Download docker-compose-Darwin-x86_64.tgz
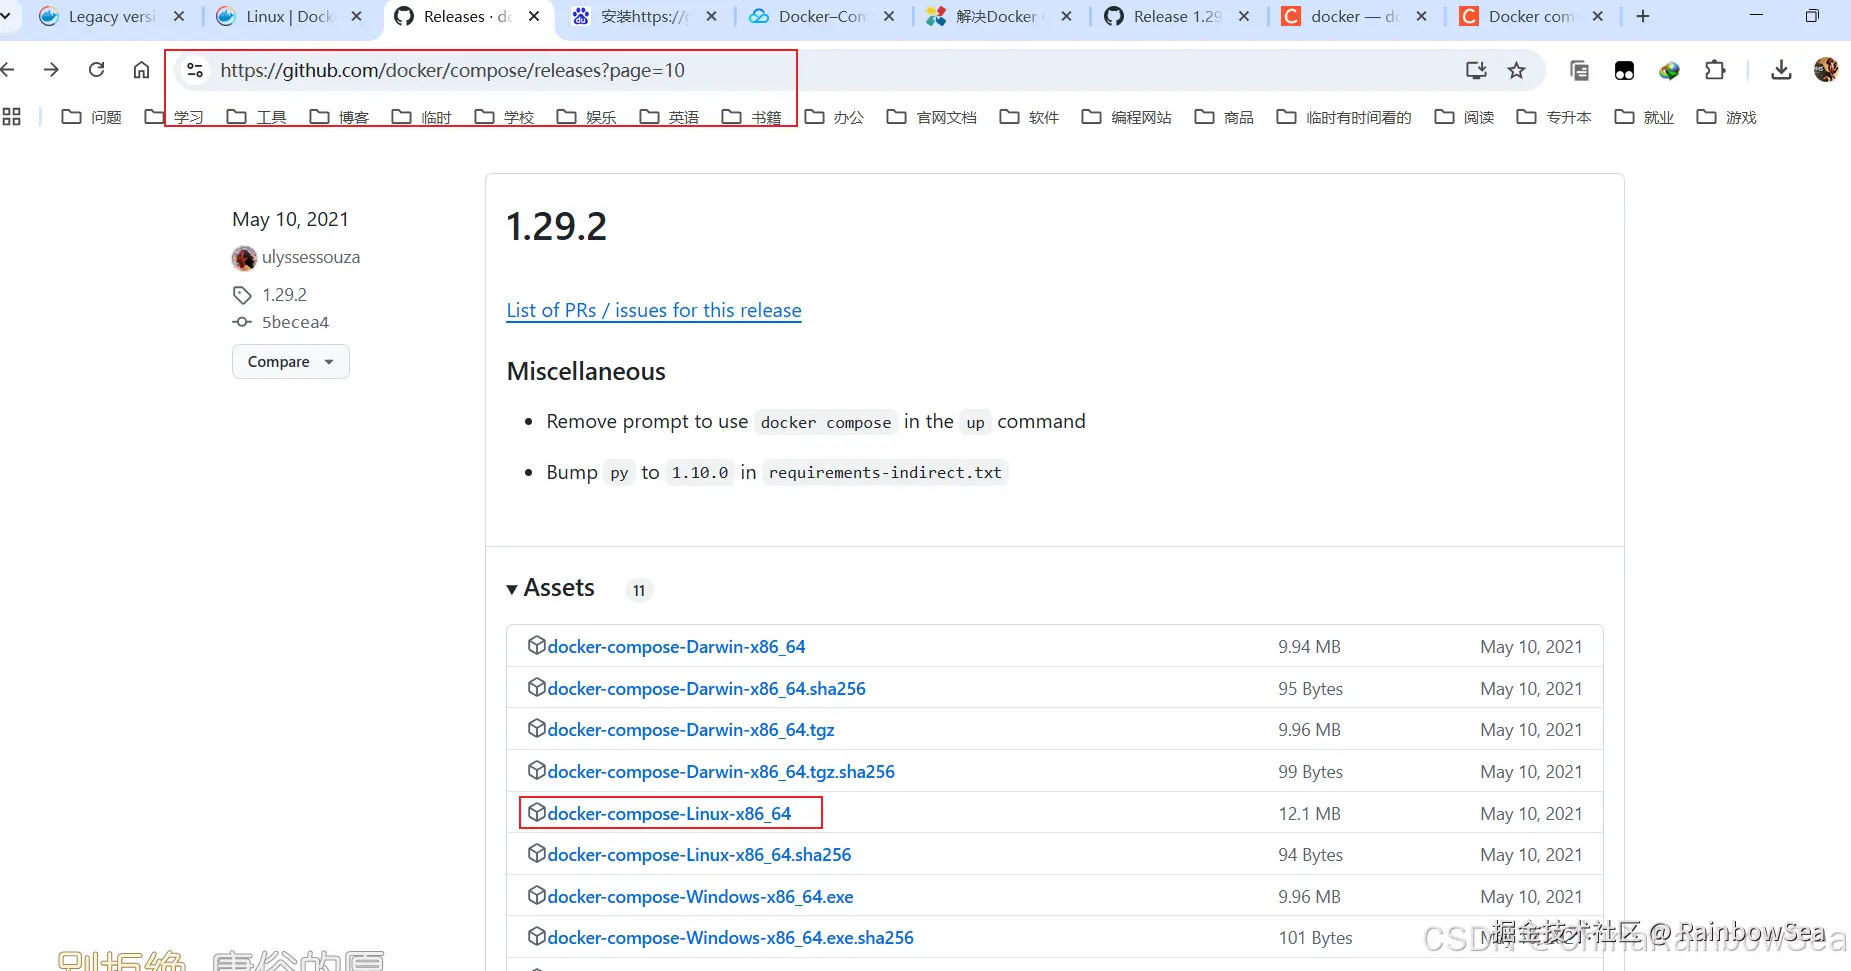 pos(691,730)
